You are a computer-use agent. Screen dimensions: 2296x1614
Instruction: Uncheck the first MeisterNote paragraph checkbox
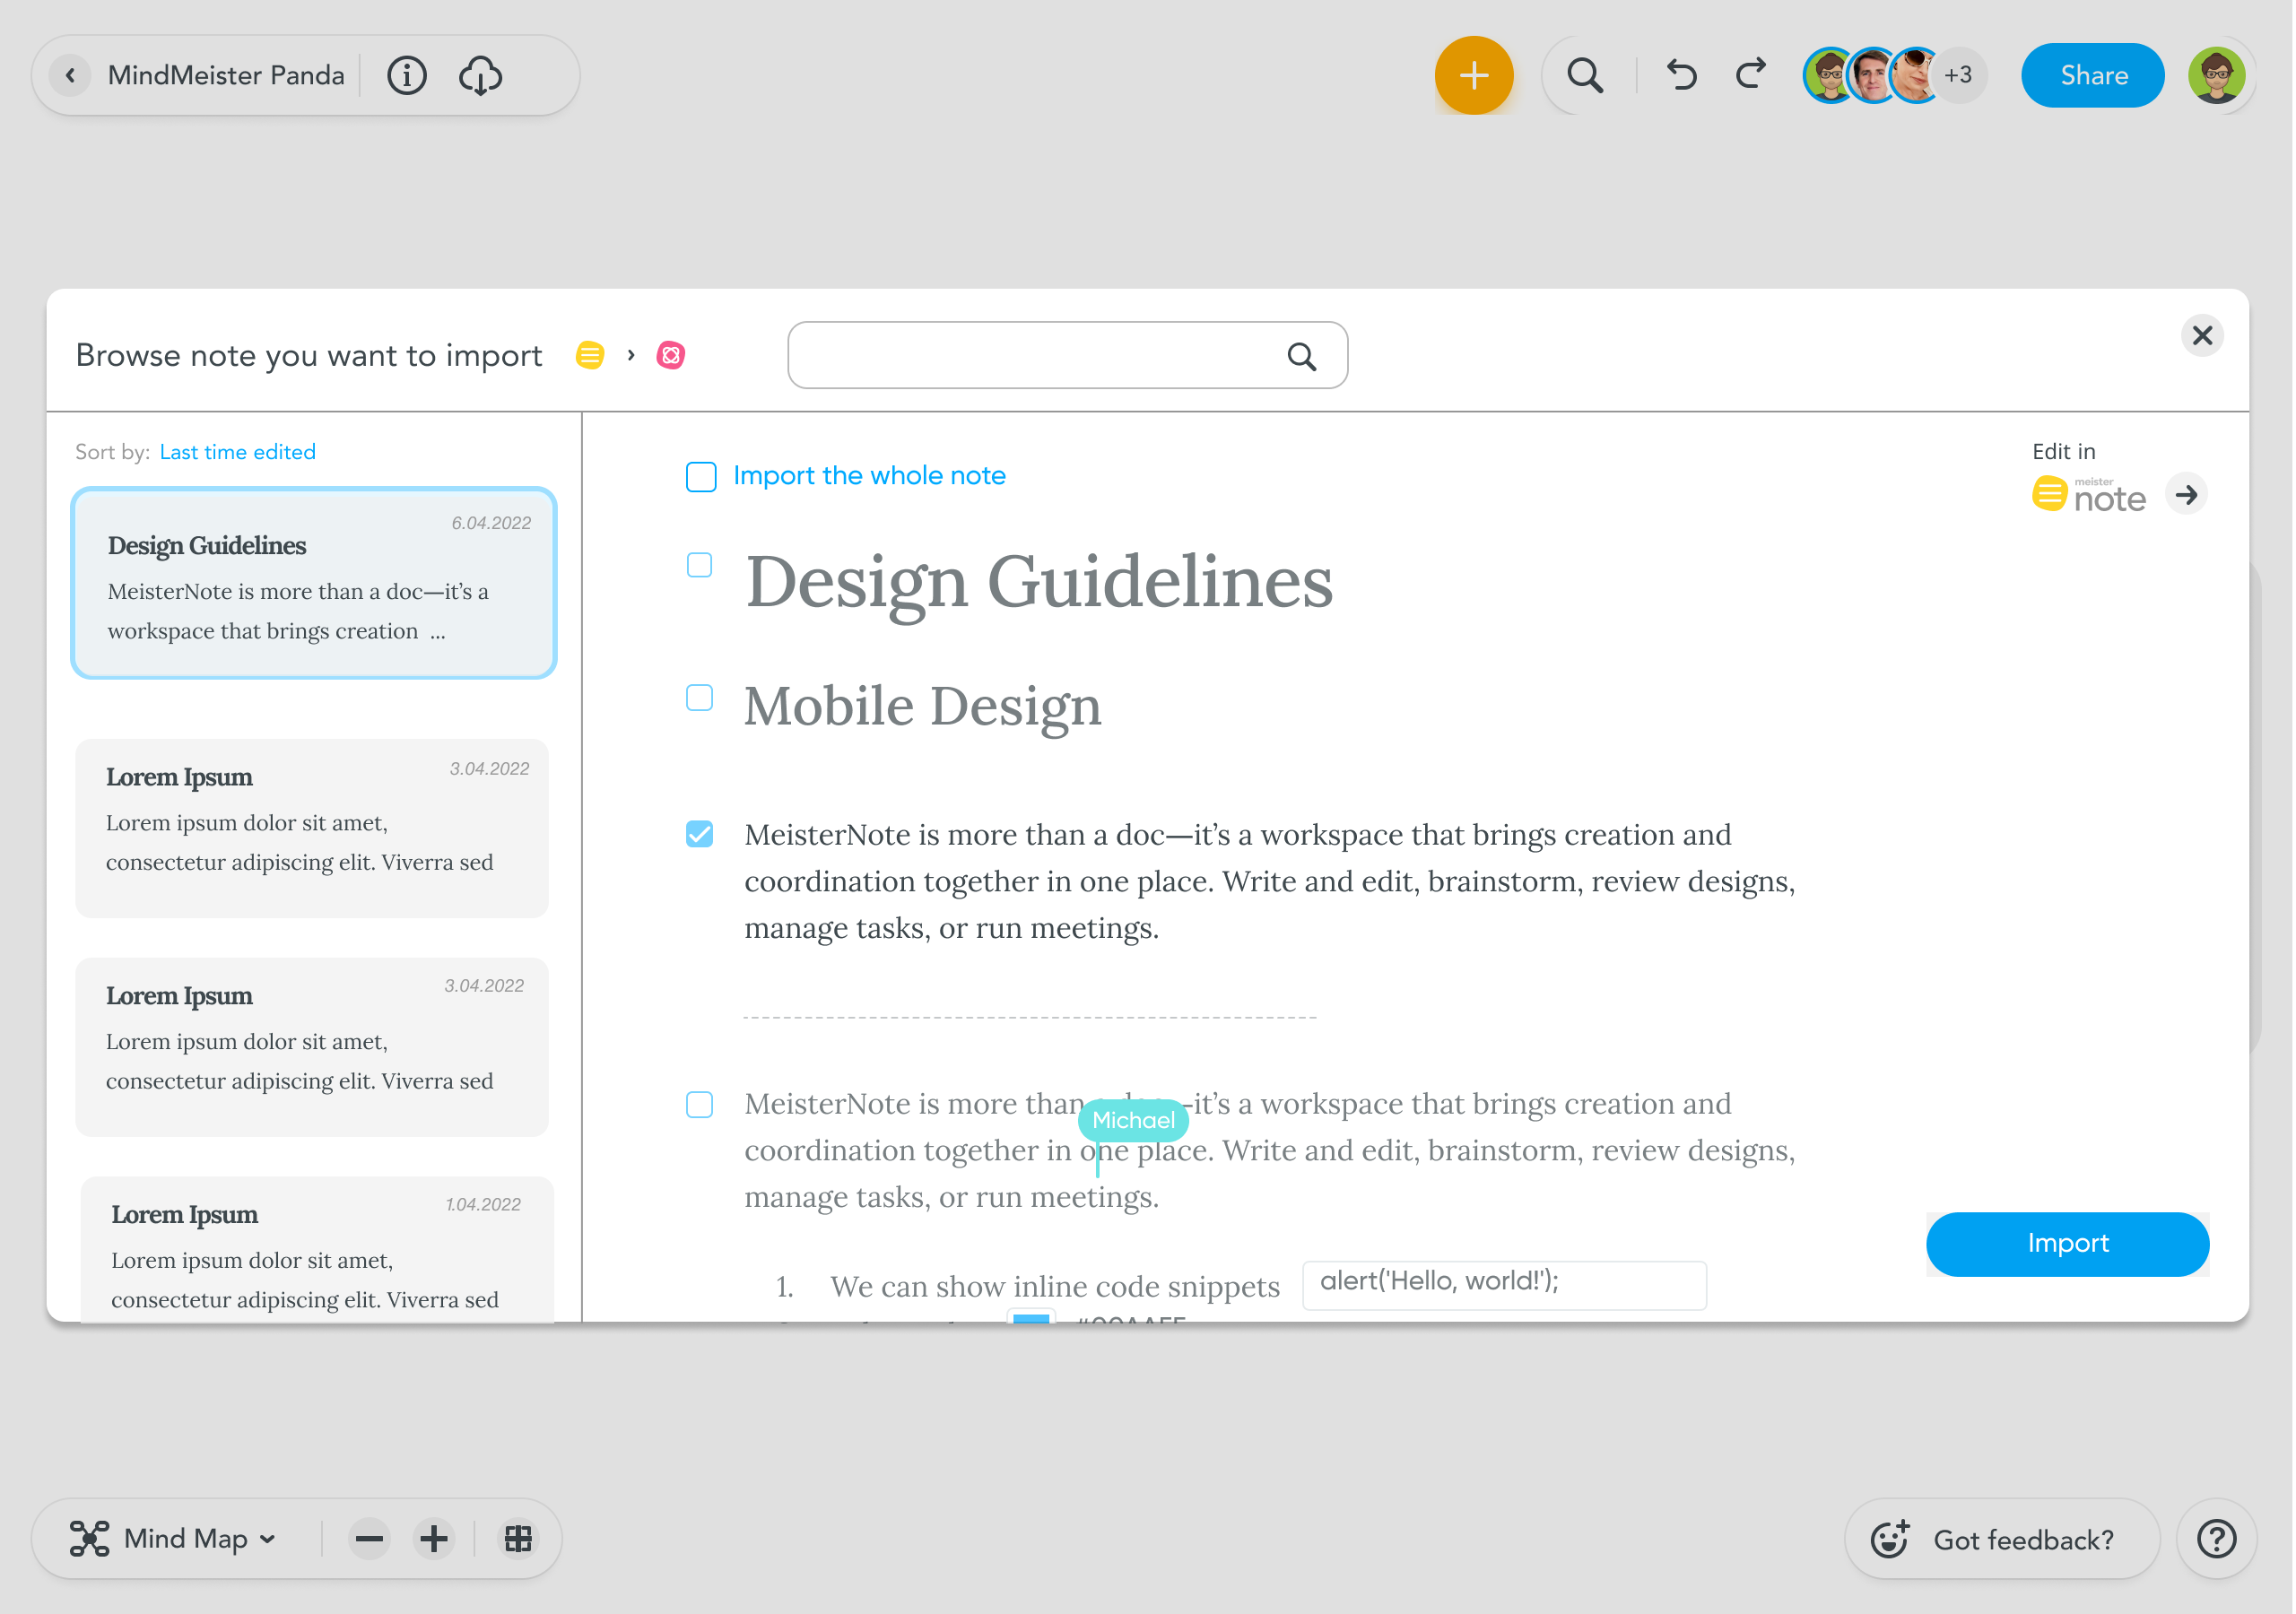pos(700,834)
